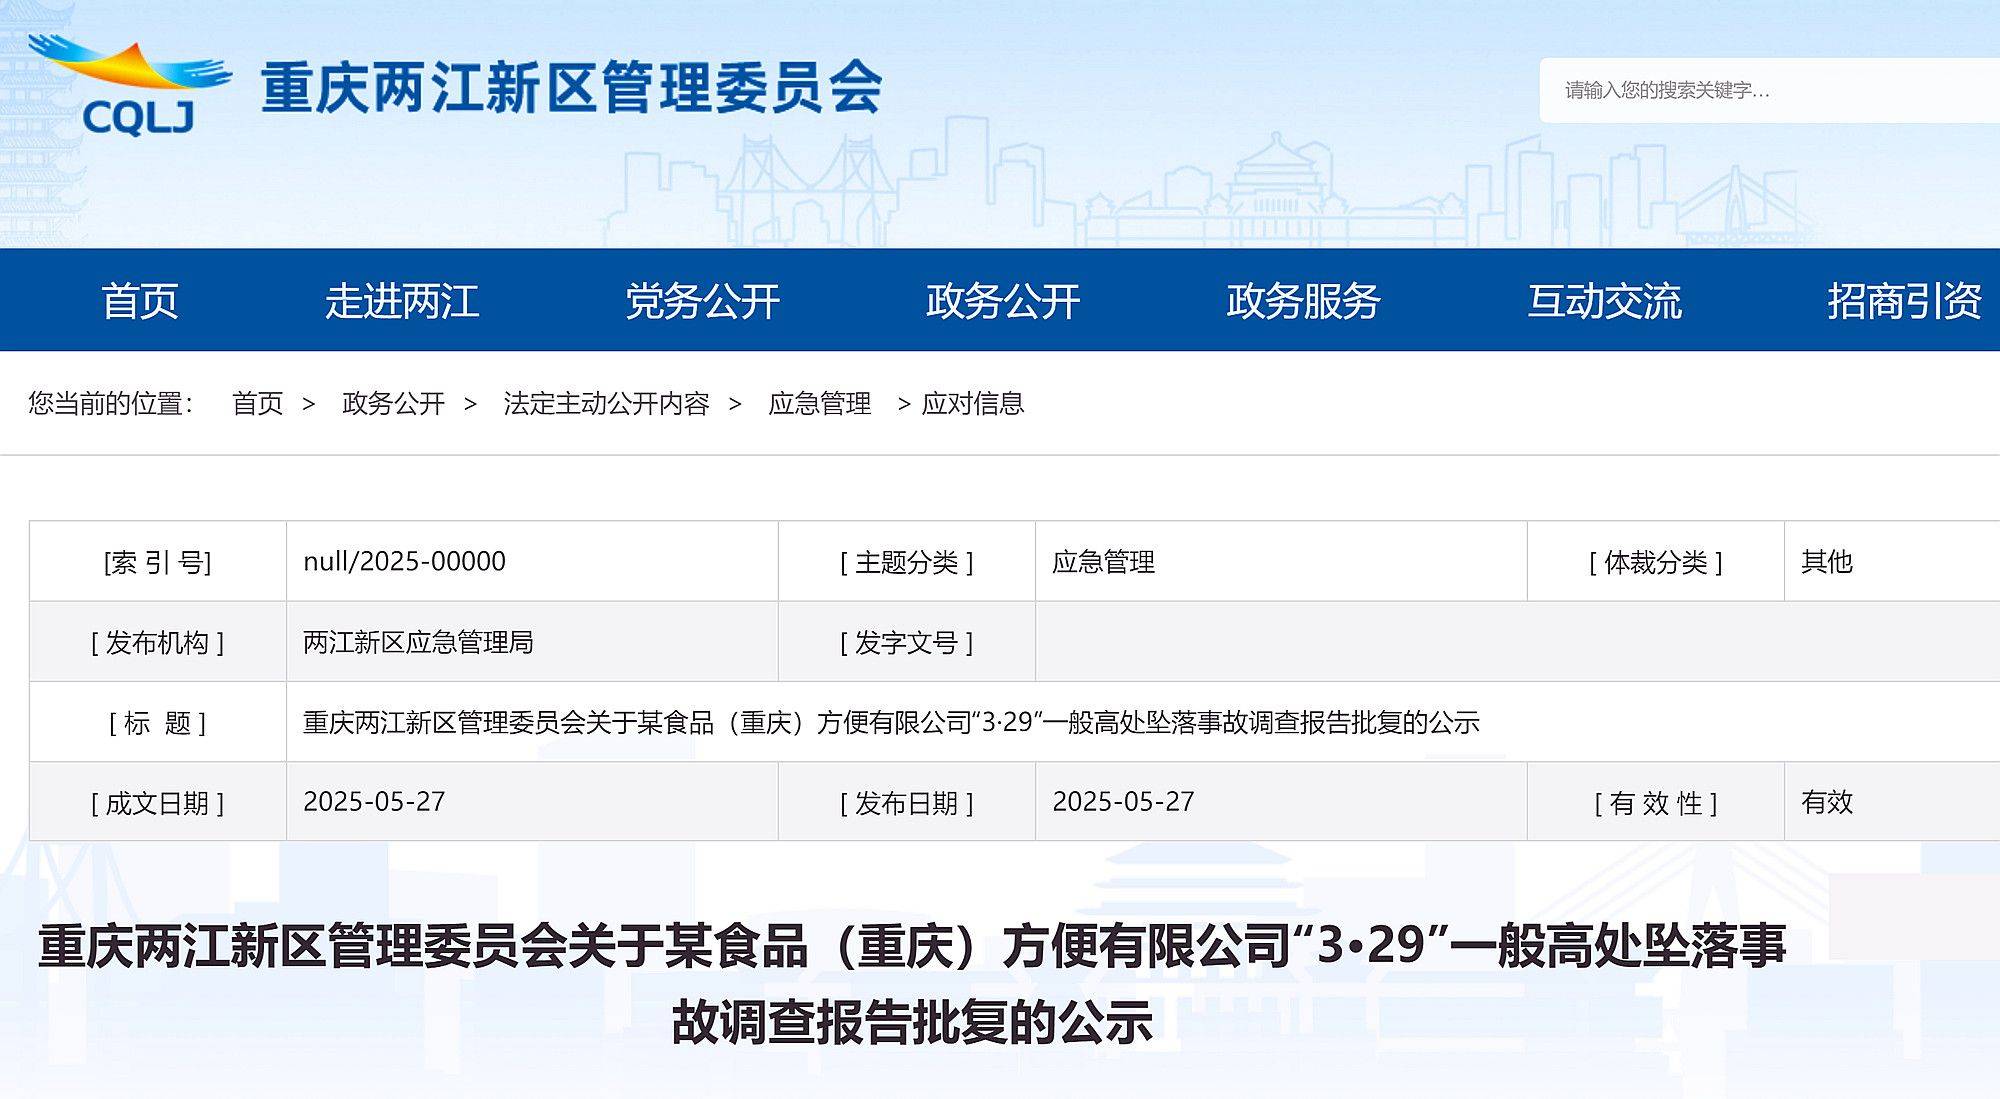Click the [标题] label cell
This screenshot has height=1099, width=2000.
pyautogui.click(x=158, y=722)
